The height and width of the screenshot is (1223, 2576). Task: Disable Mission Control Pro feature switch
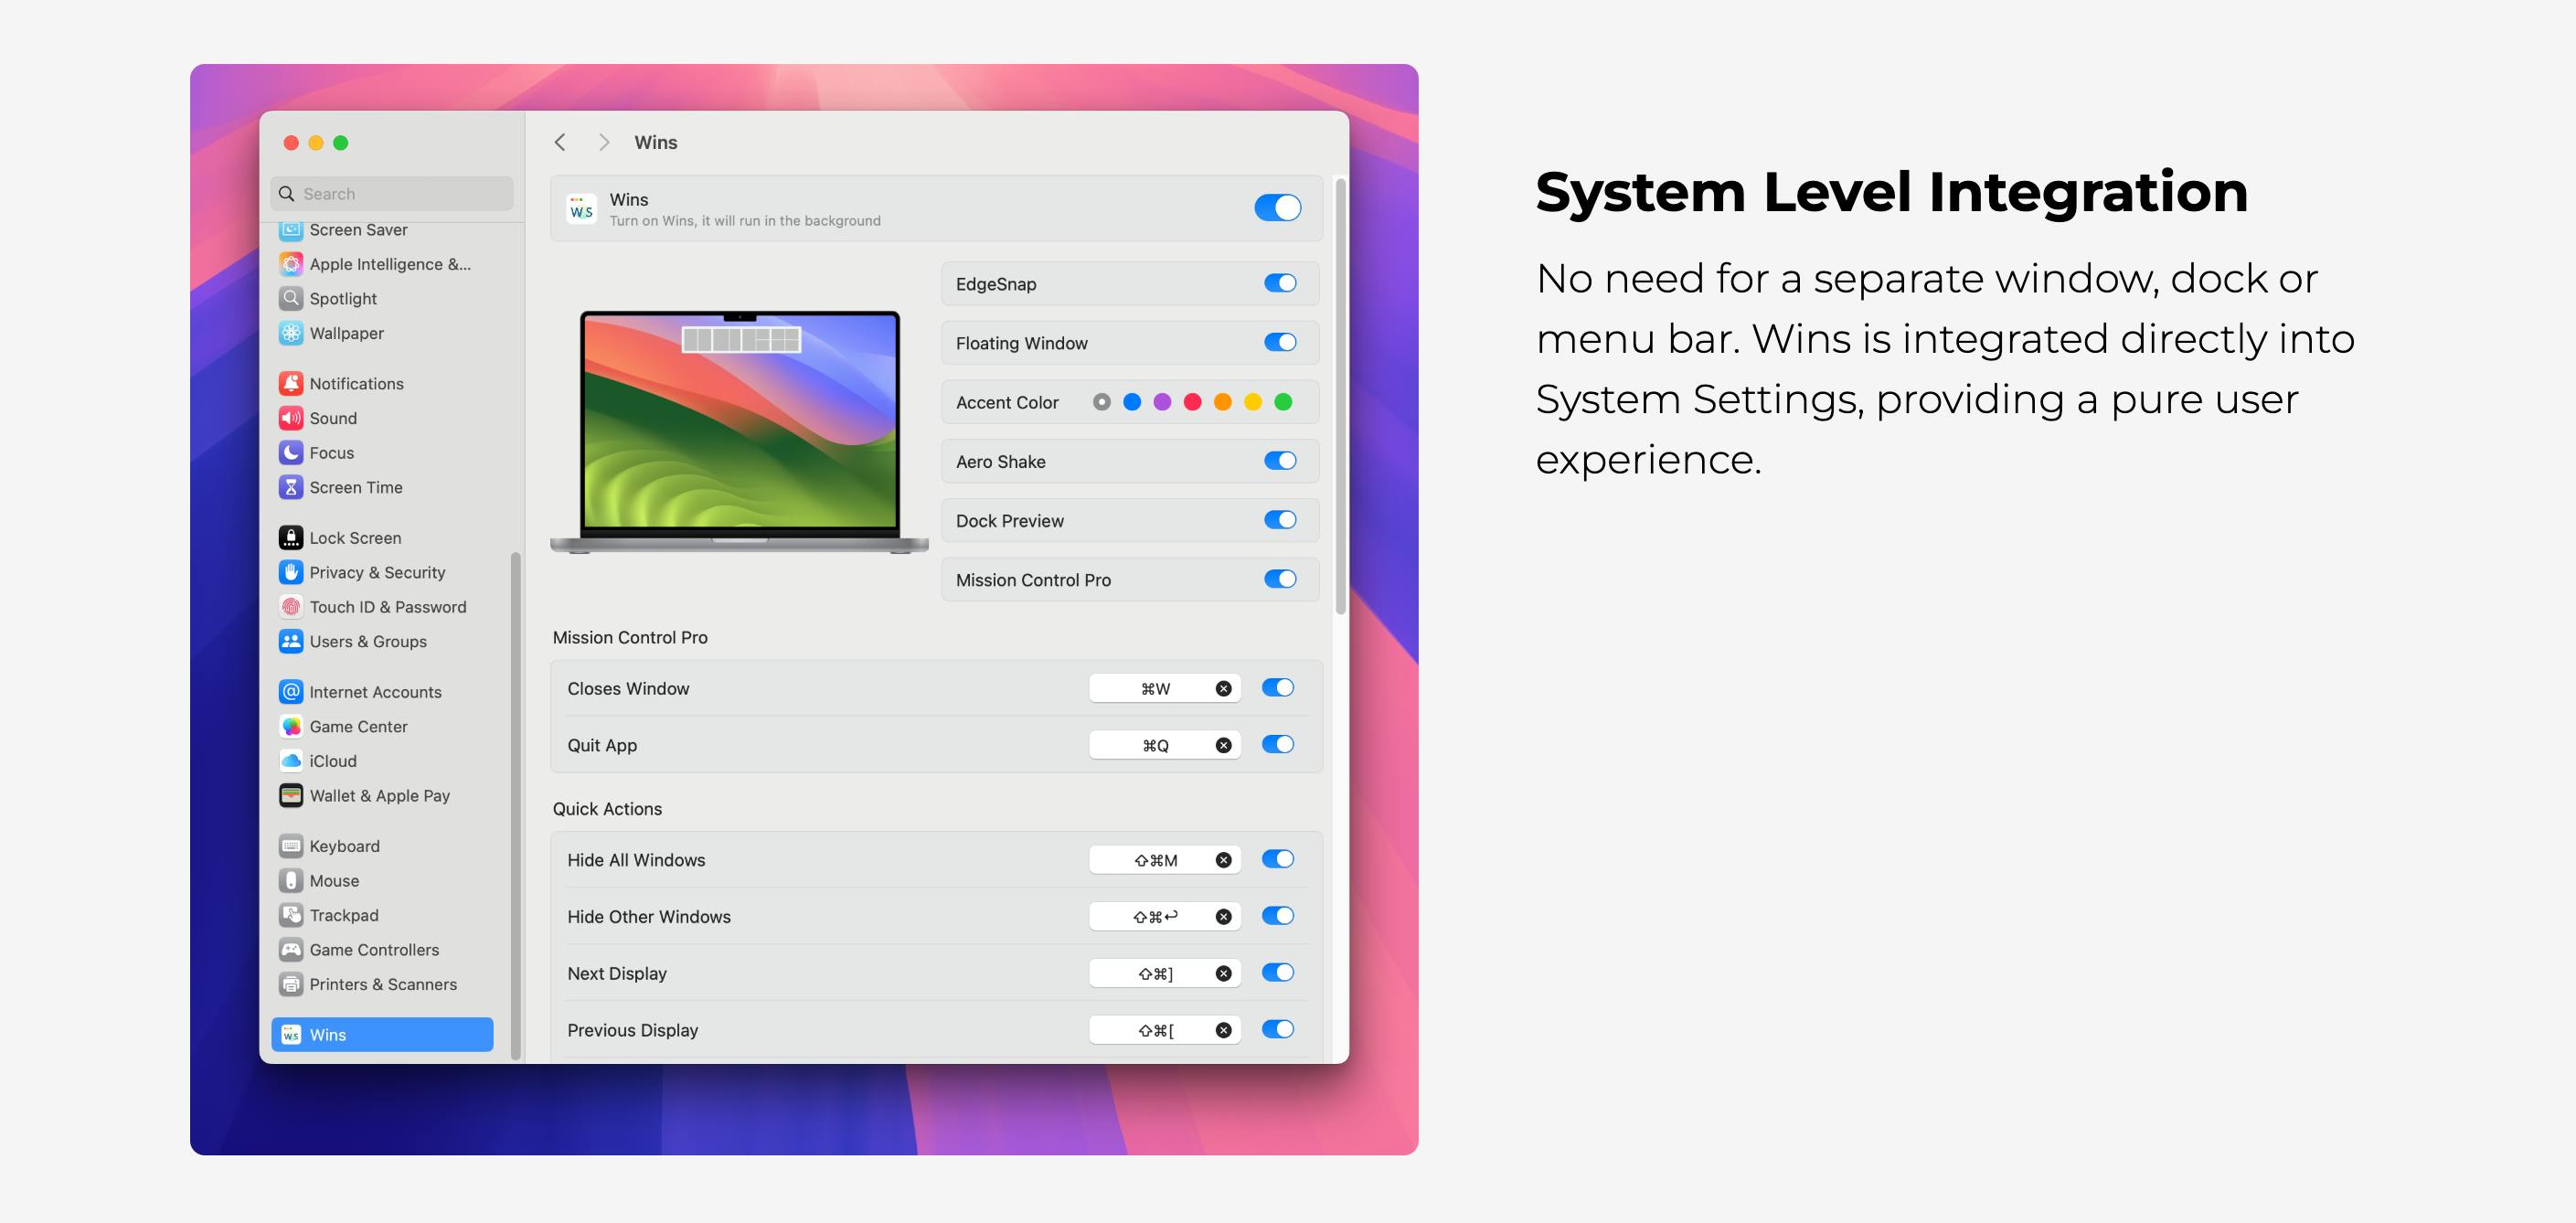coord(1280,578)
